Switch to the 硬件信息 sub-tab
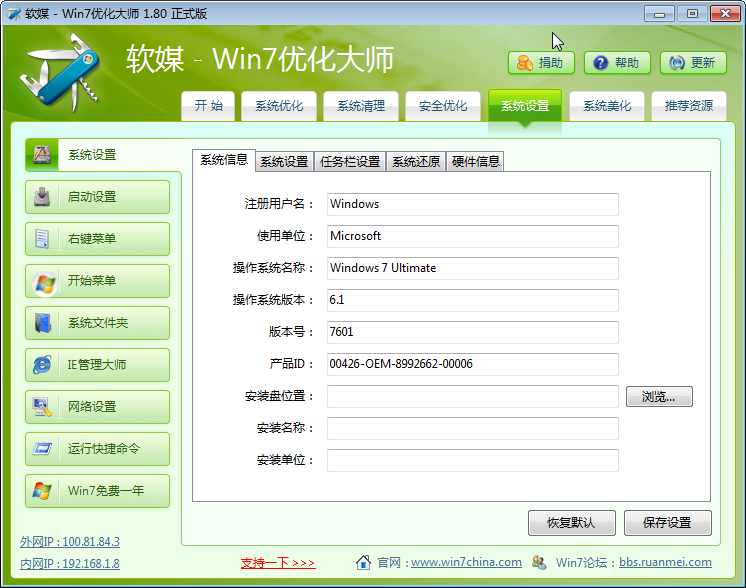 [x=475, y=162]
